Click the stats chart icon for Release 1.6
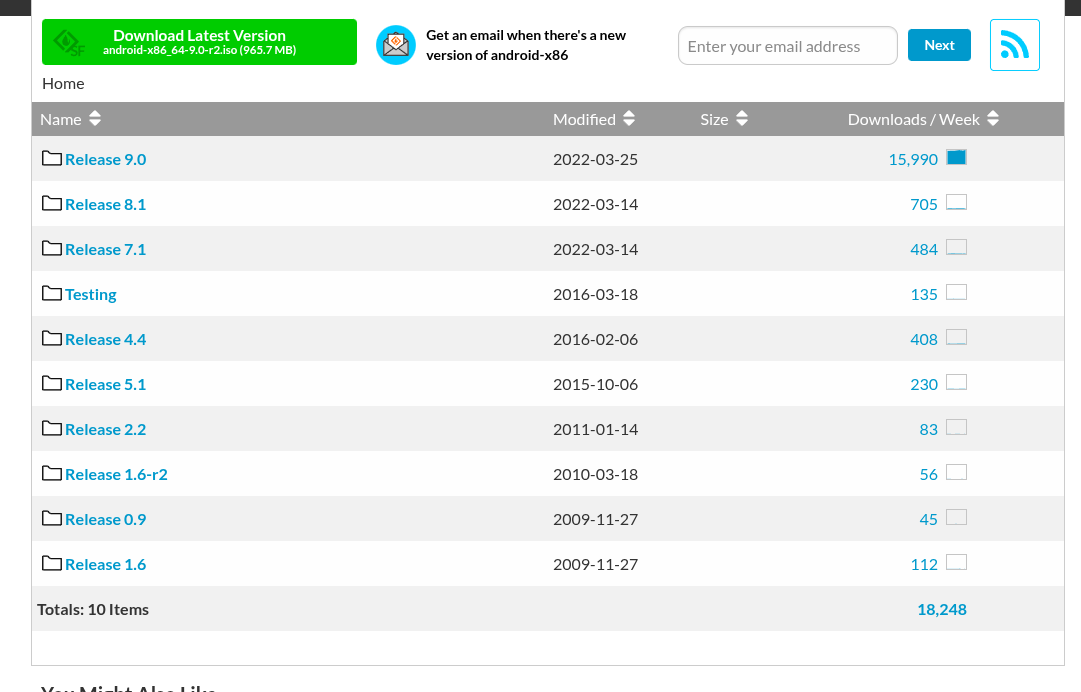Viewport: 1081px width, 692px height. click(956, 563)
